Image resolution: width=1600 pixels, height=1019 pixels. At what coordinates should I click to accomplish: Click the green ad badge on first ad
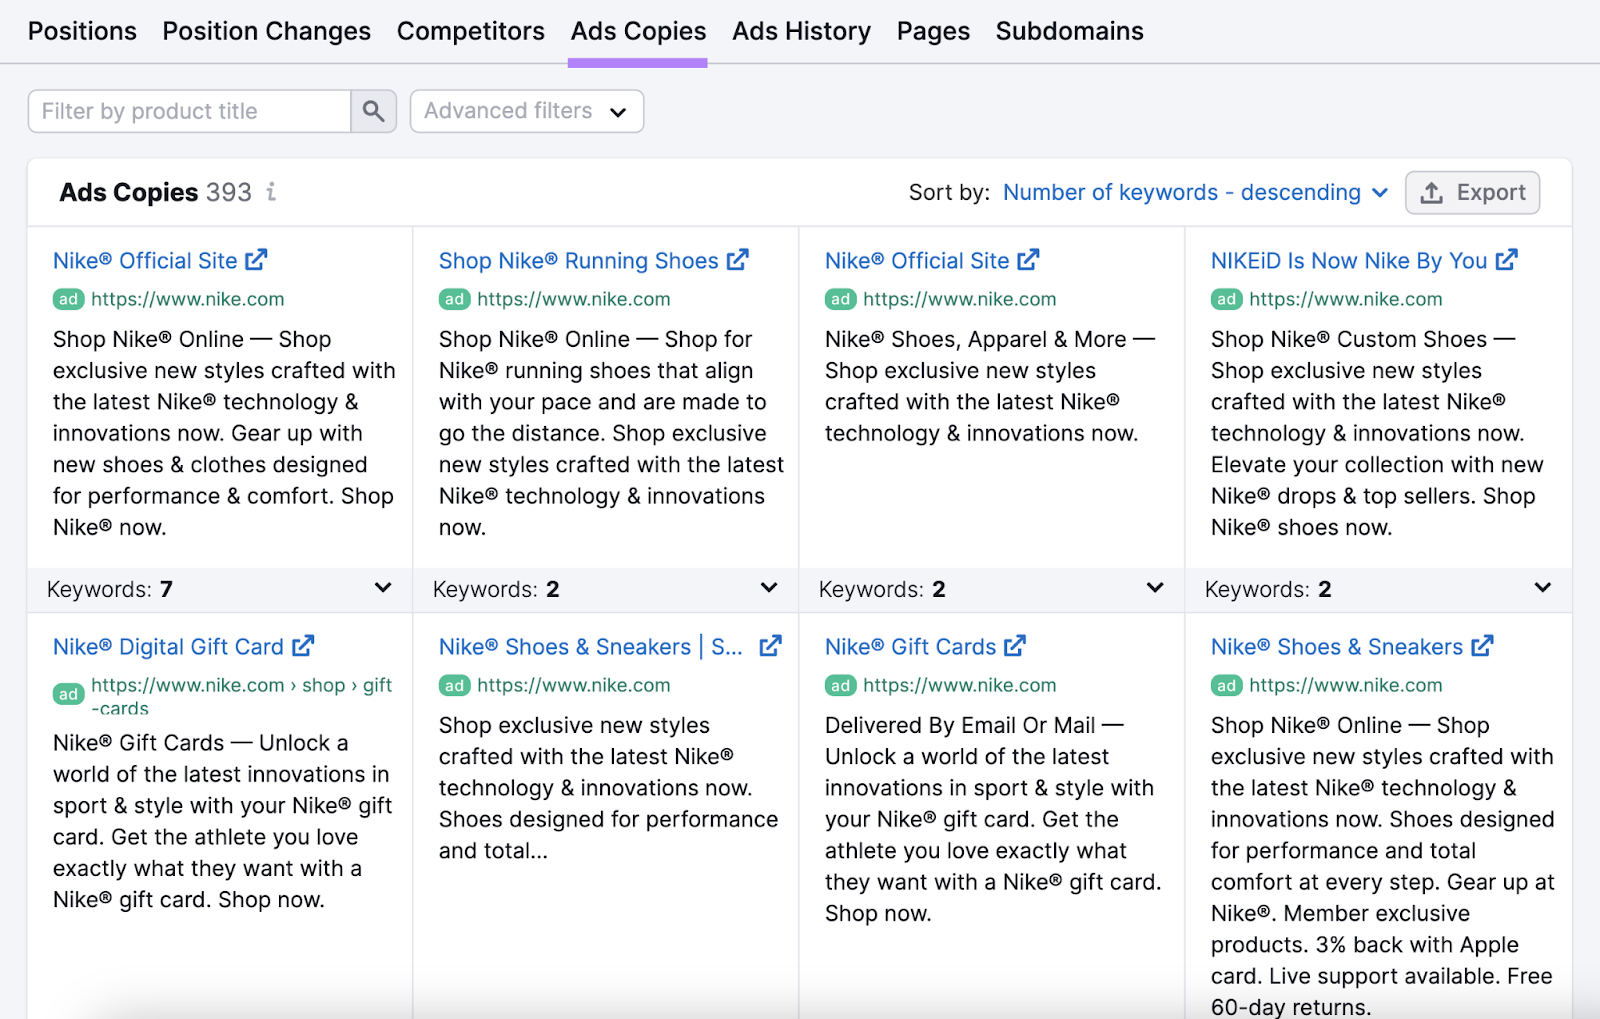point(68,298)
